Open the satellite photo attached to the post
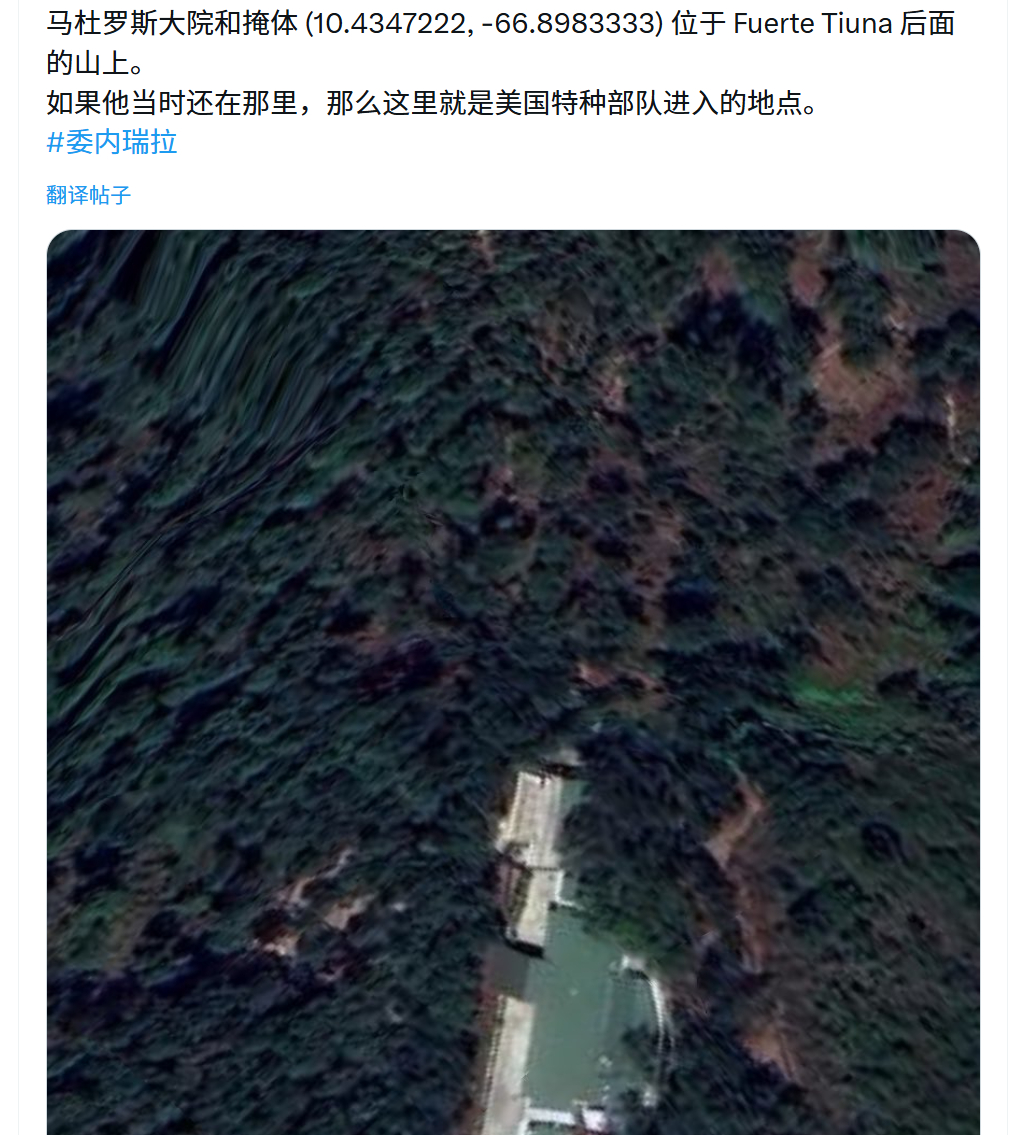Image resolution: width=1016 pixels, height=1135 pixels. (513, 682)
